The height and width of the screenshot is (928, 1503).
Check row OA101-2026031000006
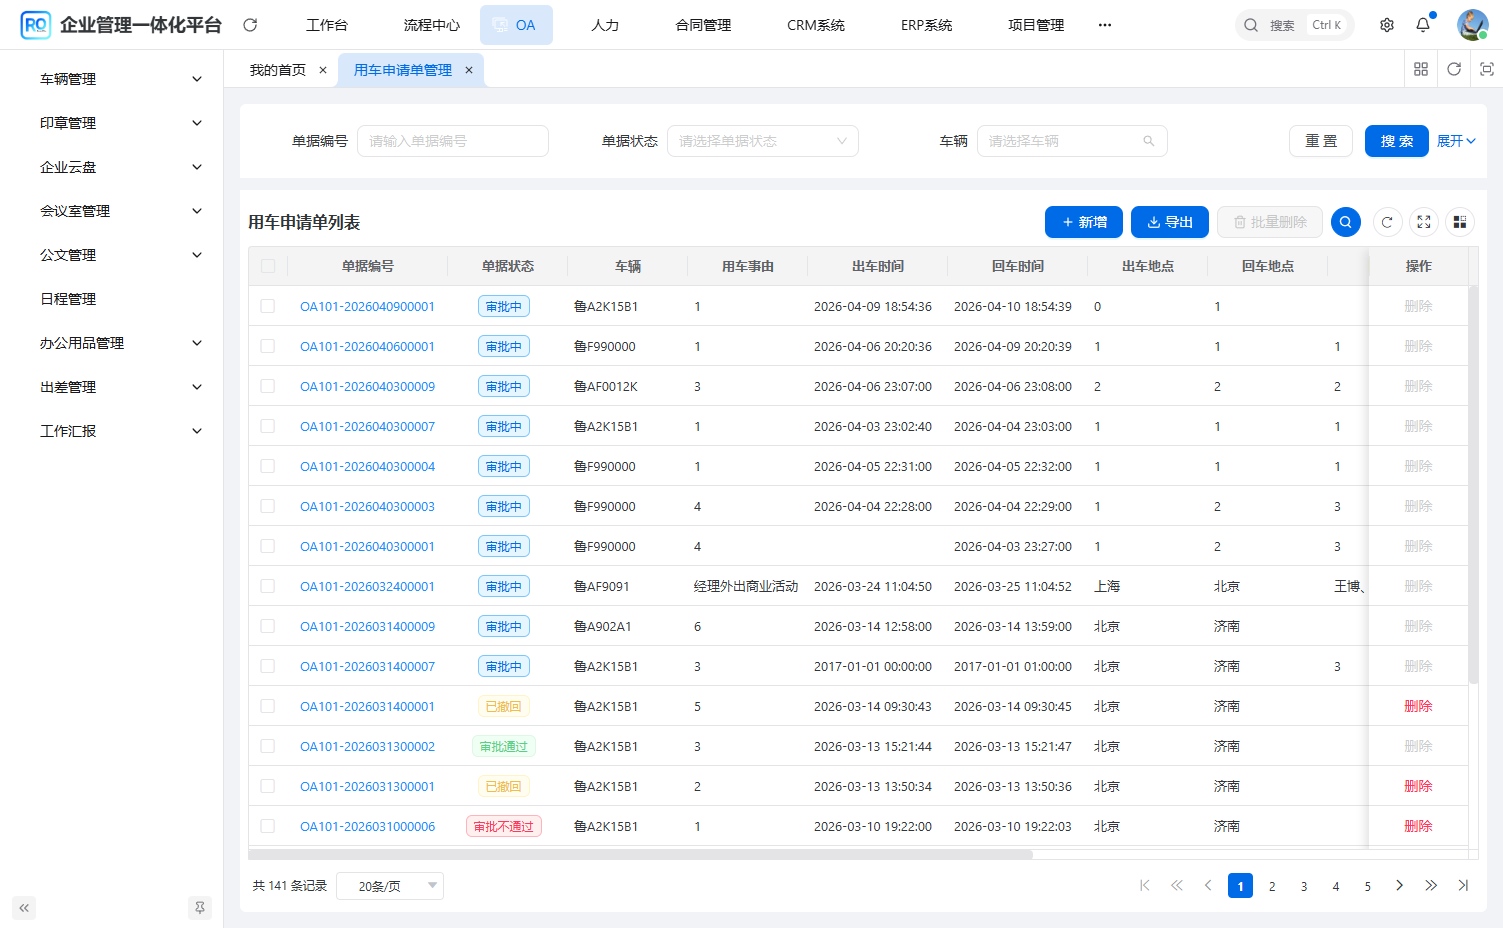click(268, 826)
